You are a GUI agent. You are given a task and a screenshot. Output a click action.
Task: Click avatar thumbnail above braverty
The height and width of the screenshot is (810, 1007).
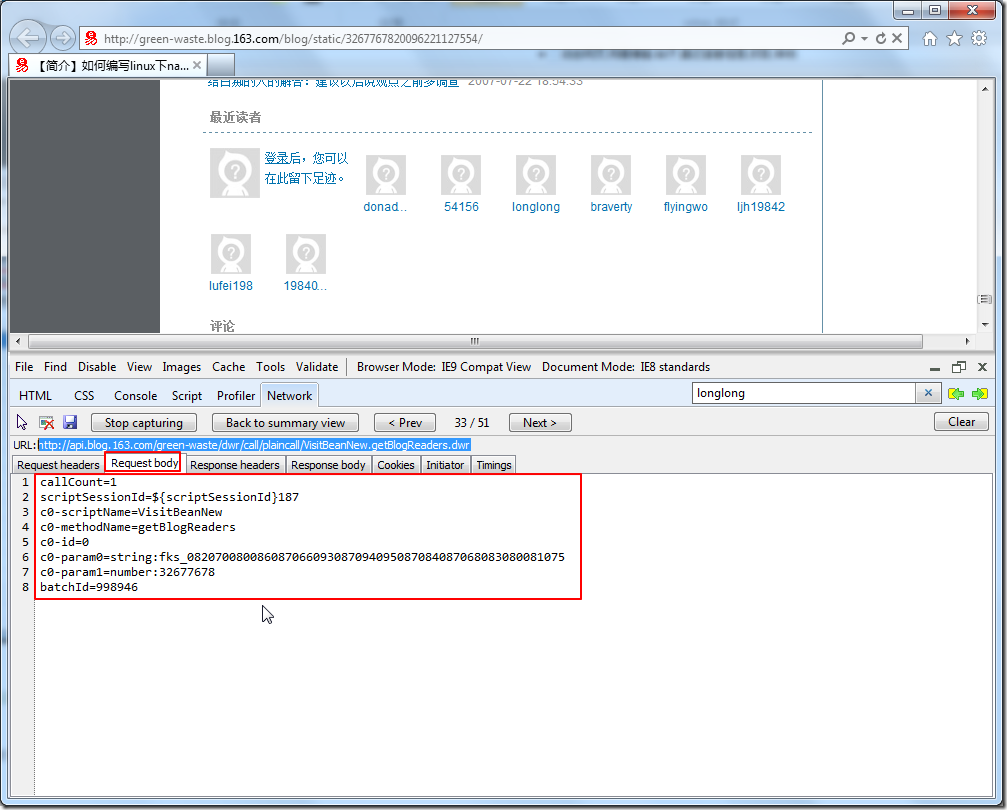pos(611,175)
